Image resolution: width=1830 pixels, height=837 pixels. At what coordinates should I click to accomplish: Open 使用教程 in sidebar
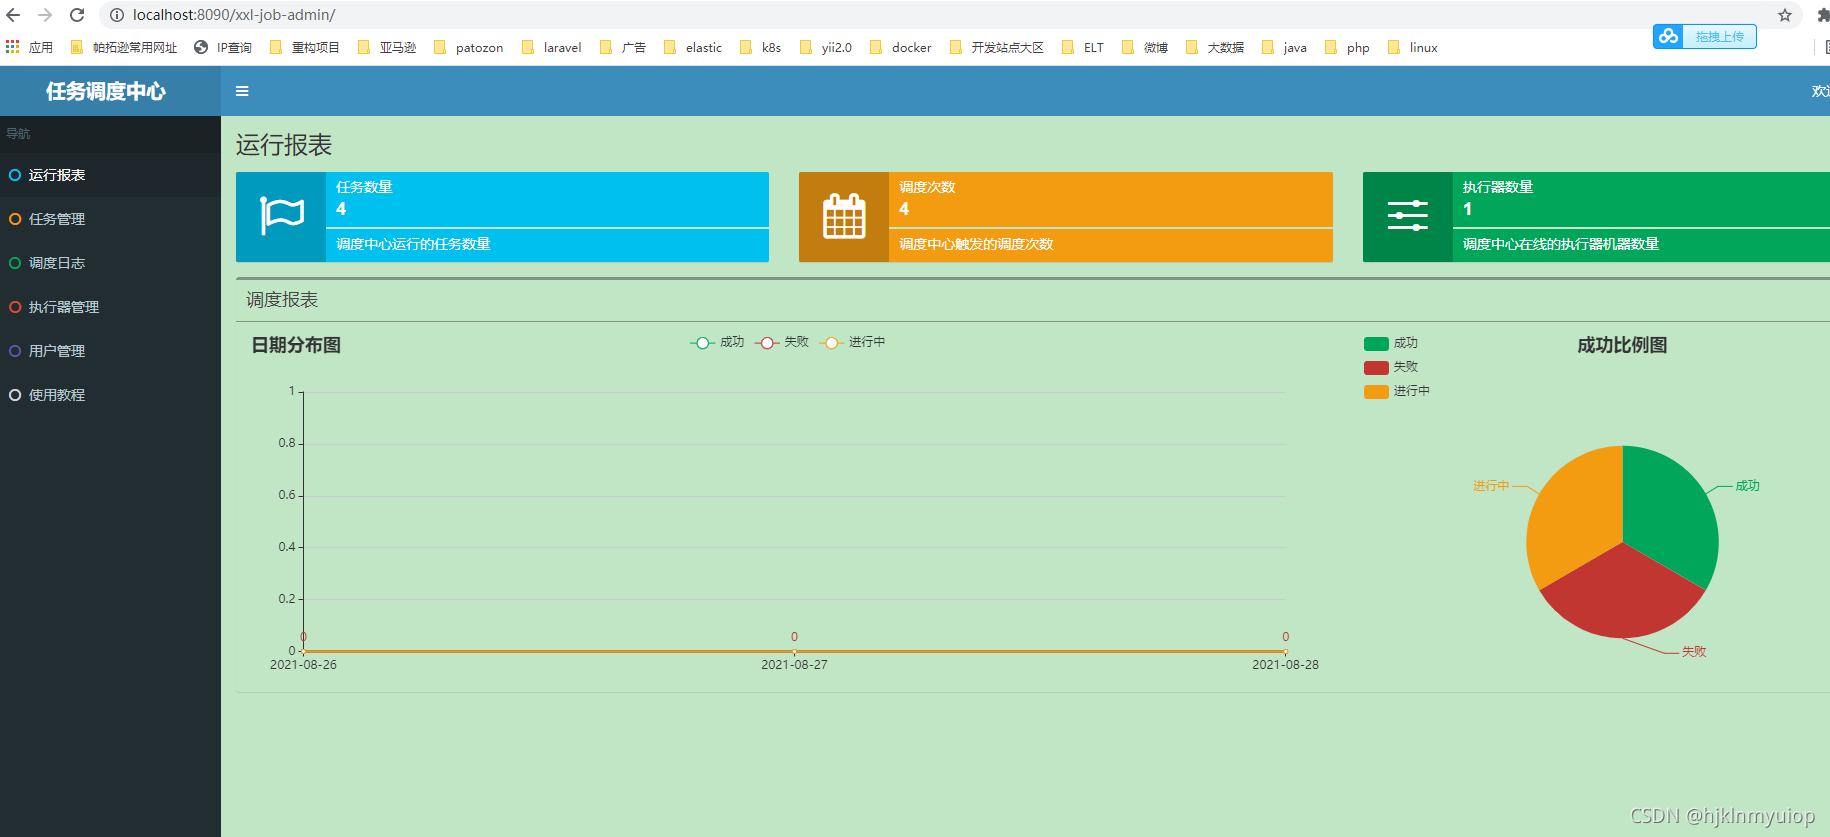(x=110, y=395)
